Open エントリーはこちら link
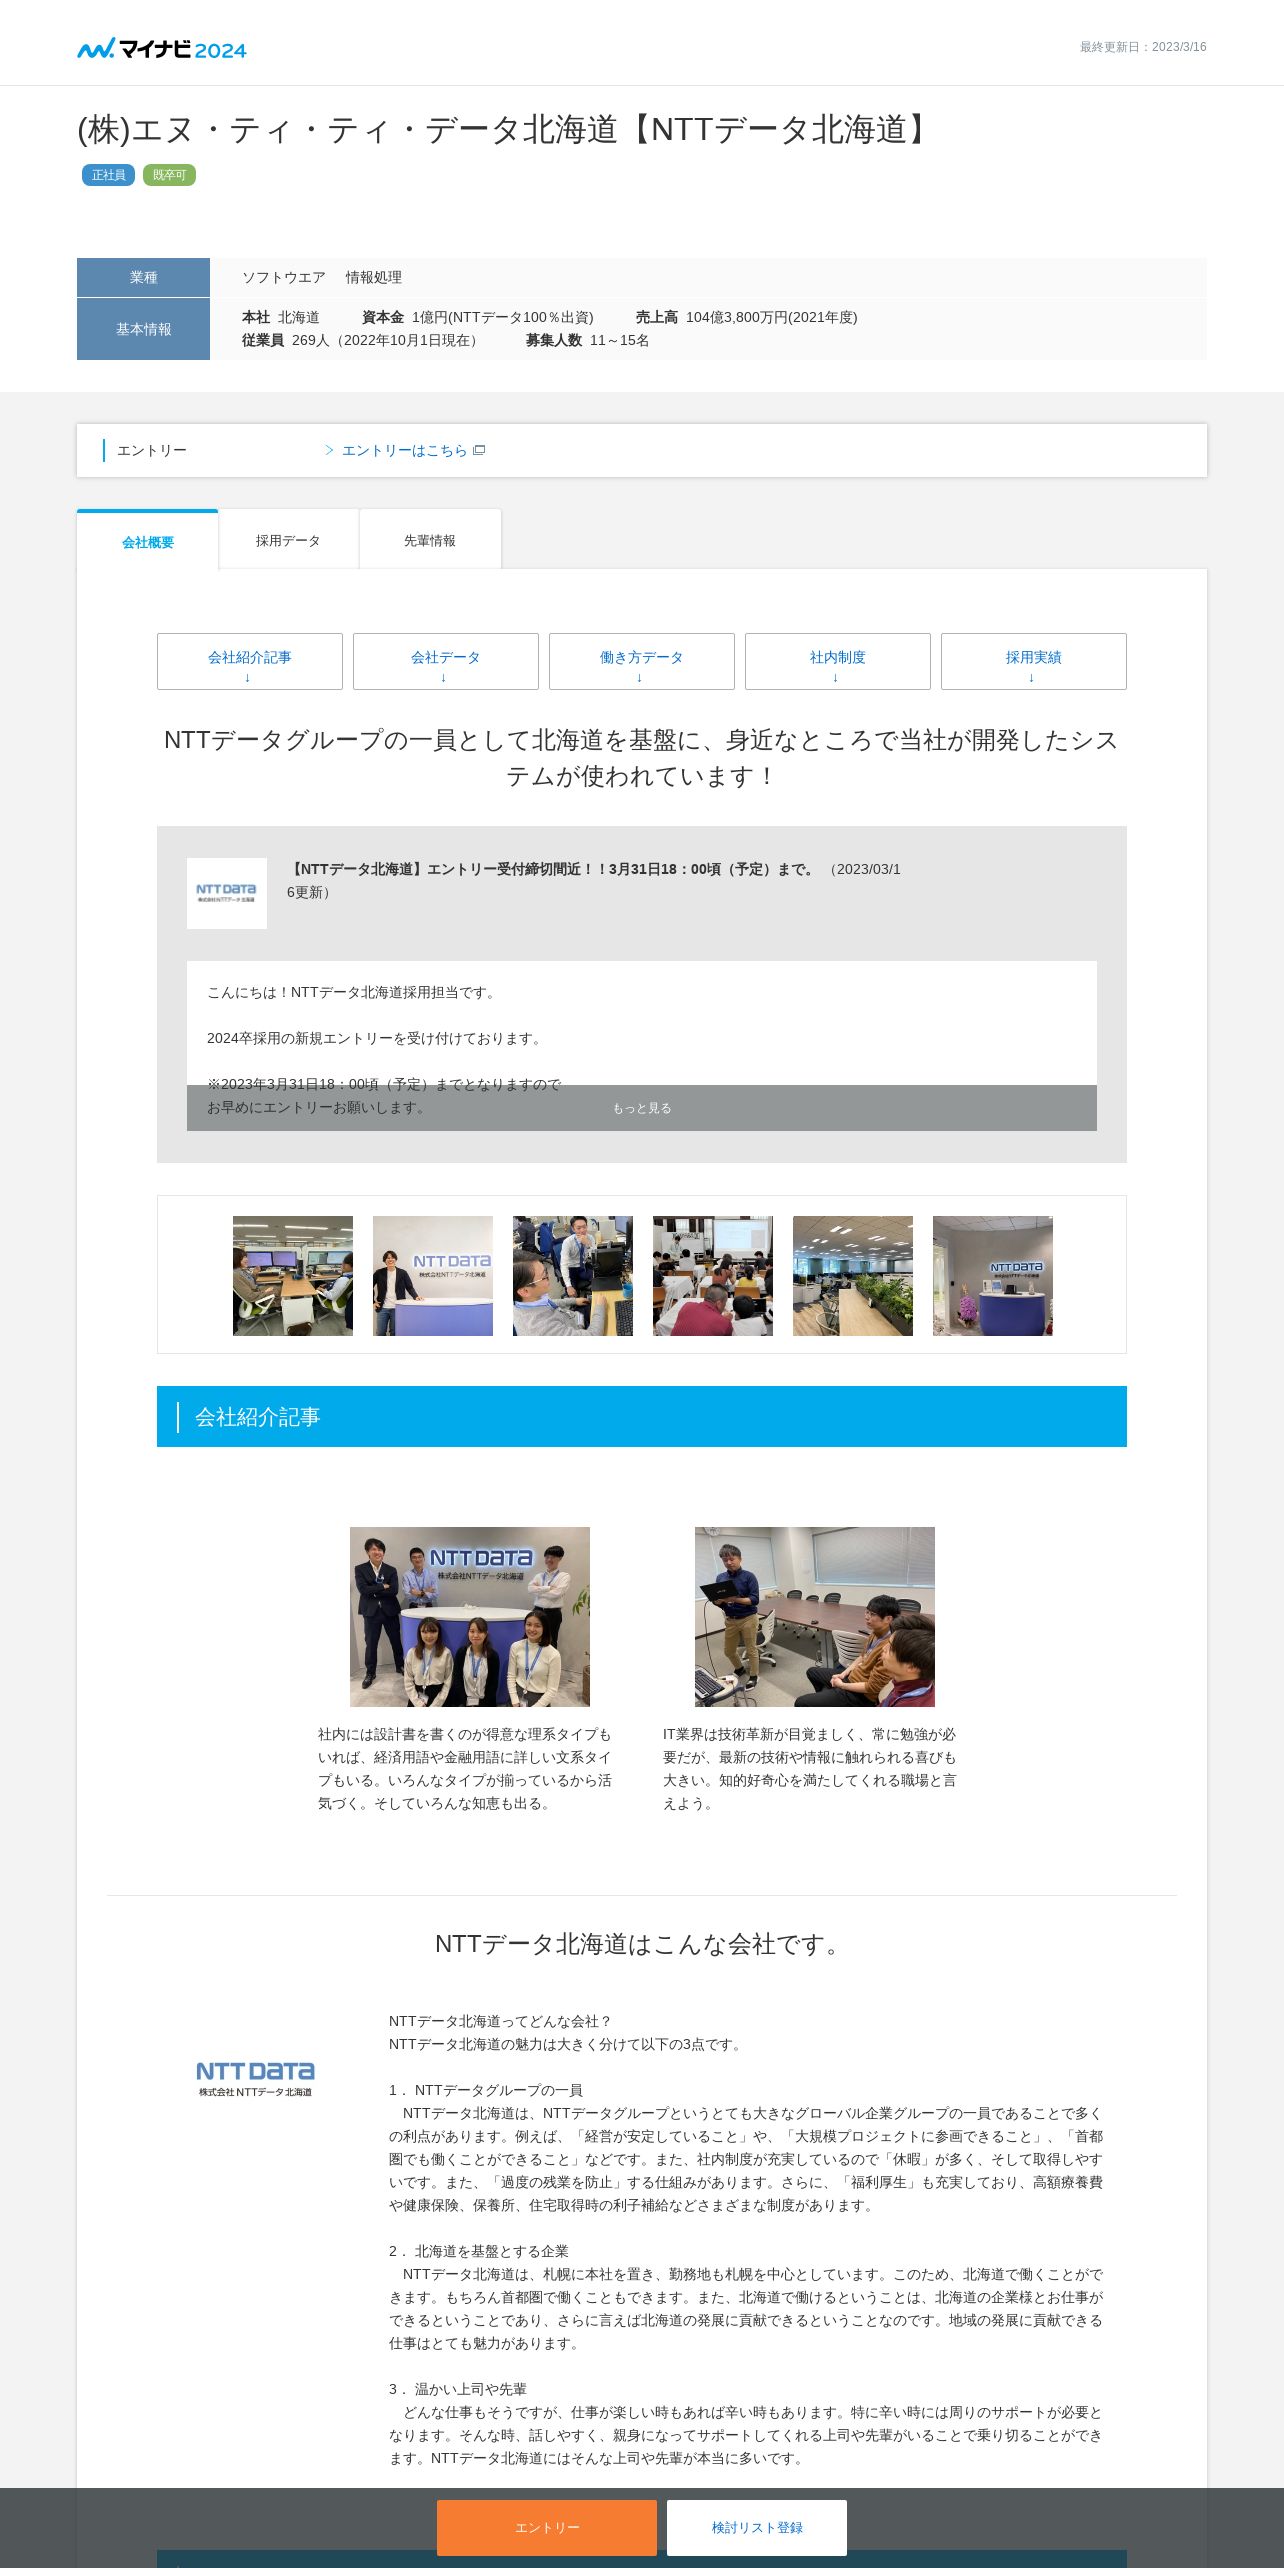The image size is (1284, 2568). click(405, 450)
